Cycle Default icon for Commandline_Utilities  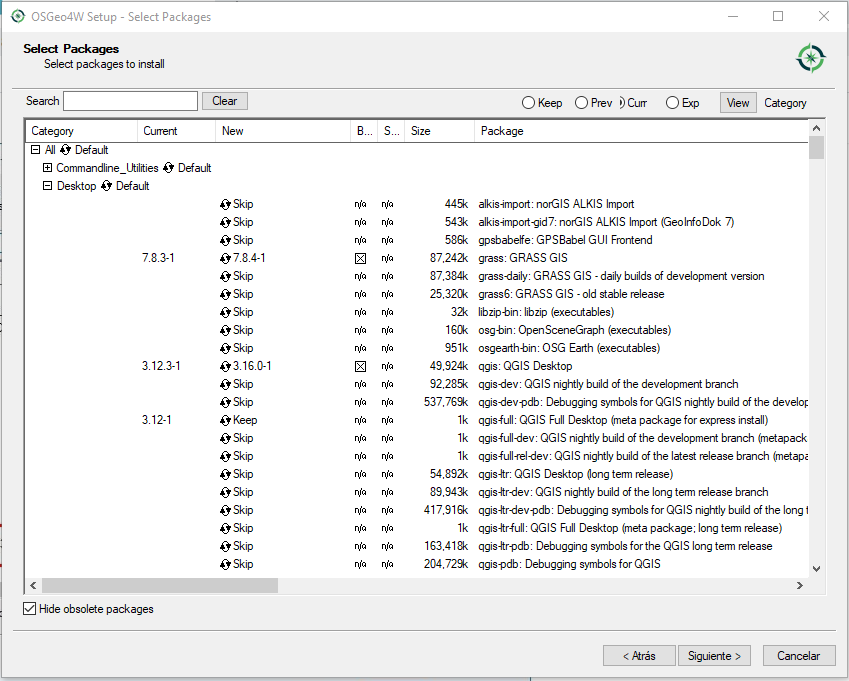tap(168, 168)
